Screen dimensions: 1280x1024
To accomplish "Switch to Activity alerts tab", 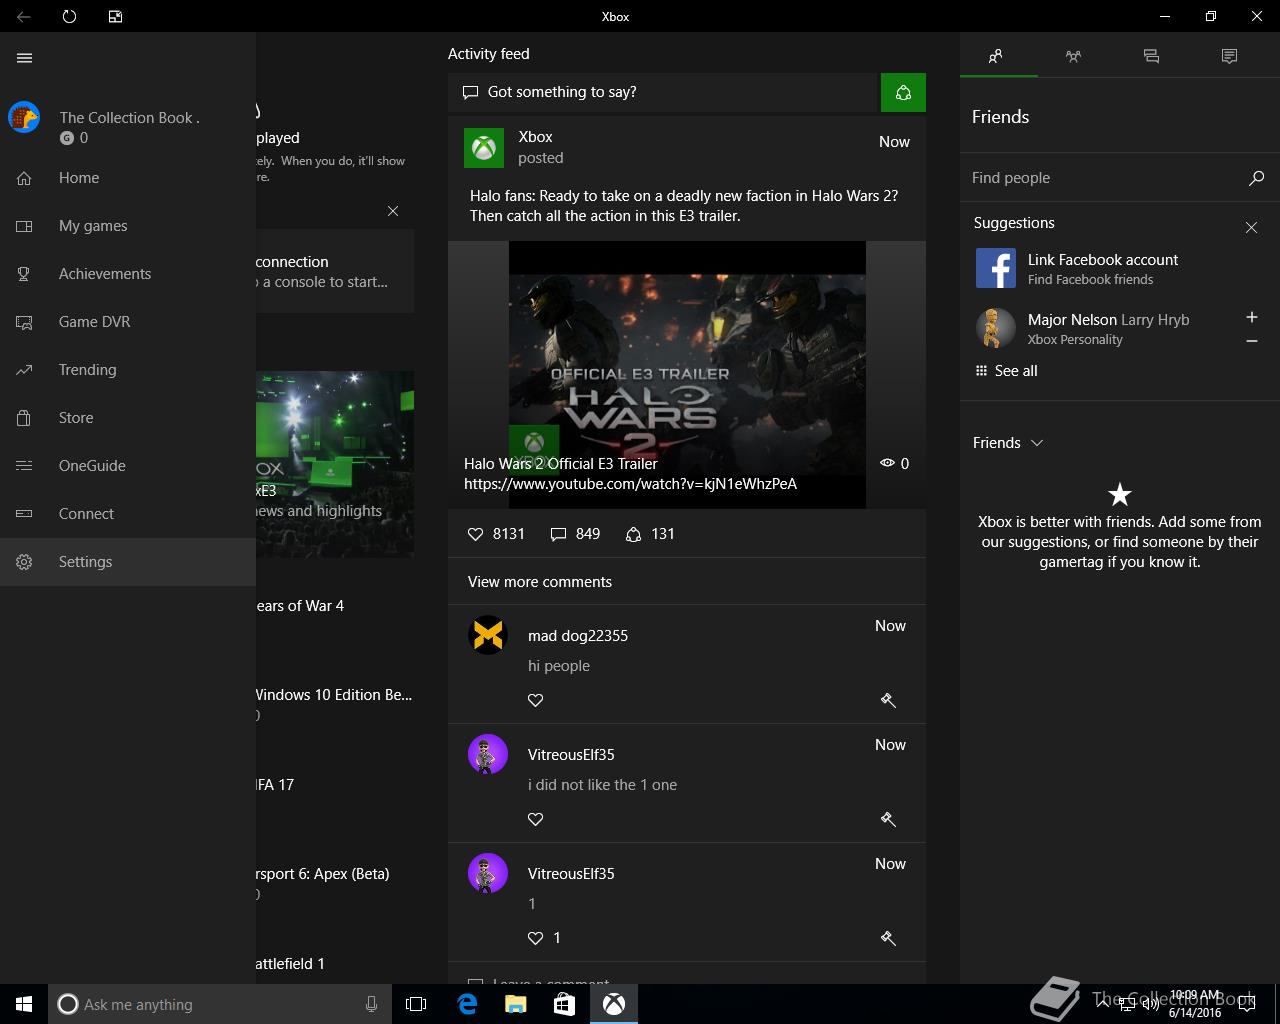I will pos(1229,56).
